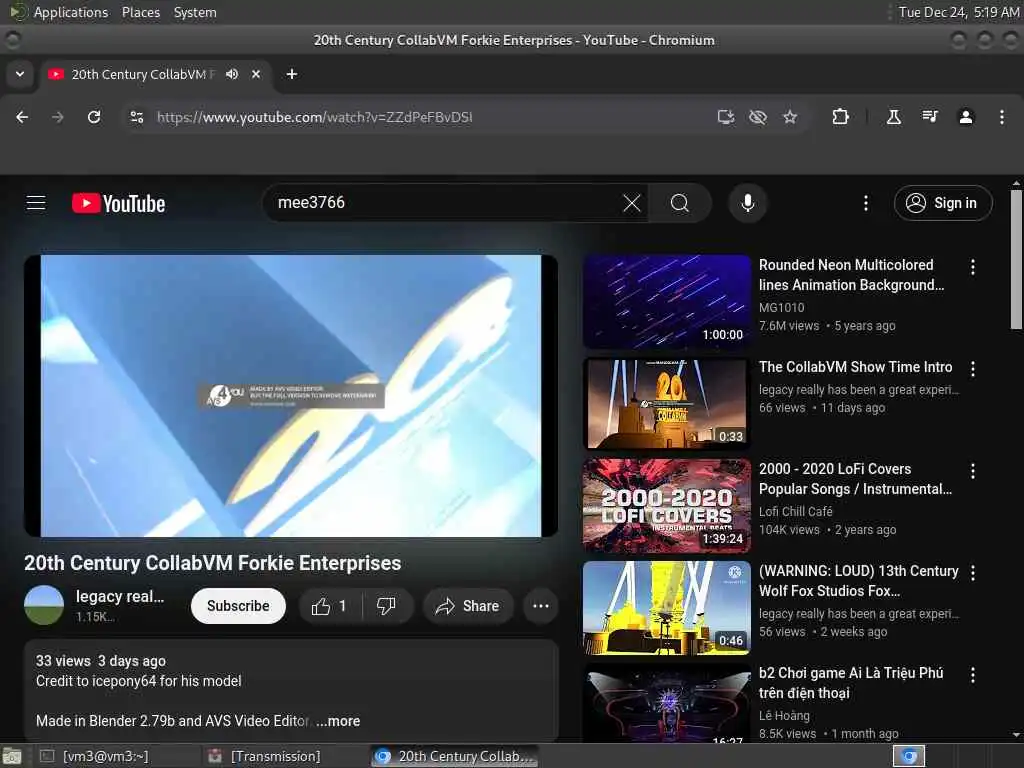Close the 20th Century CollabVM tab
The width and height of the screenshot is (1024, 768).
coord(256,74)
